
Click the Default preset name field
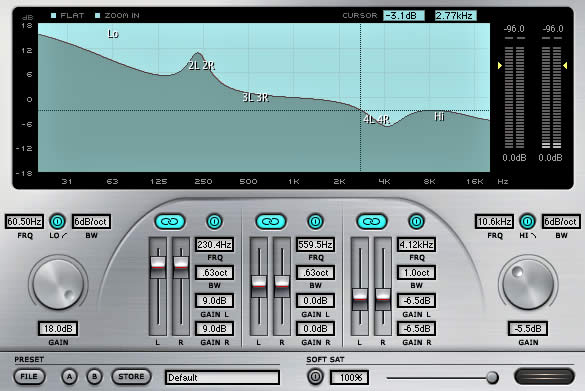222,378
